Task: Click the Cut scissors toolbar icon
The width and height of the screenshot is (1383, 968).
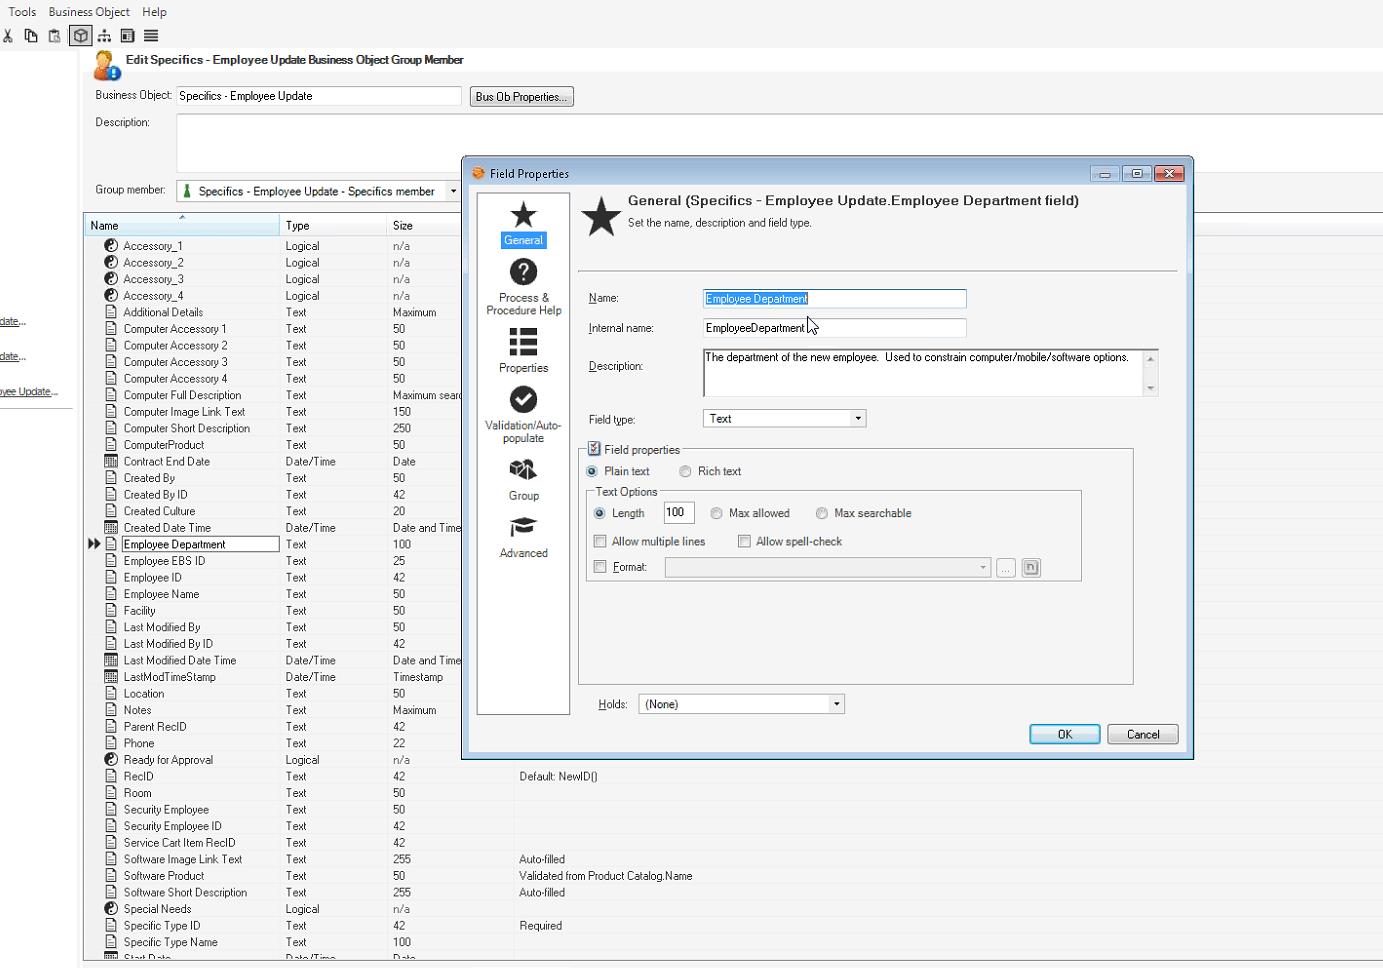Action: [8, 36]
